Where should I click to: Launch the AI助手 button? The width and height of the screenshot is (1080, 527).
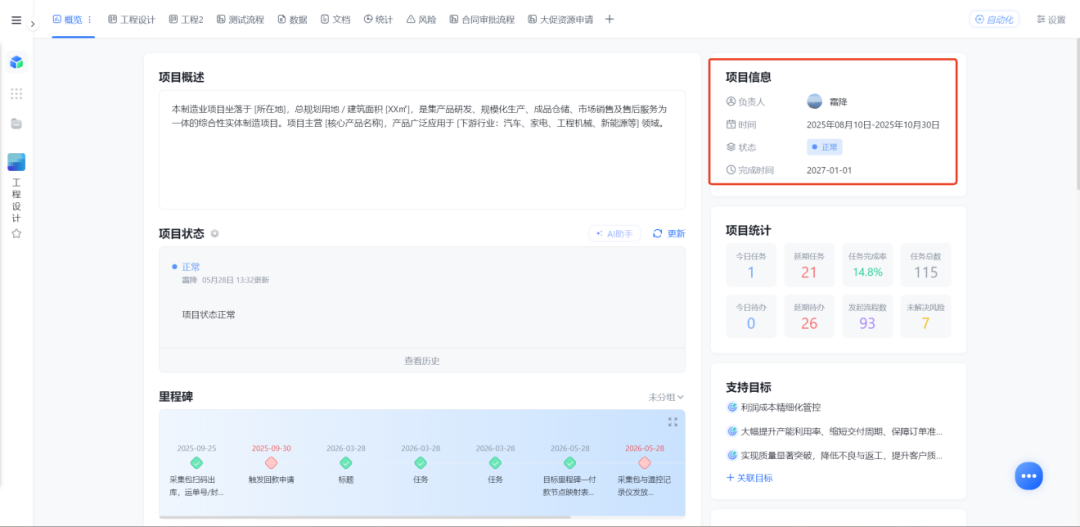point(614,234)
